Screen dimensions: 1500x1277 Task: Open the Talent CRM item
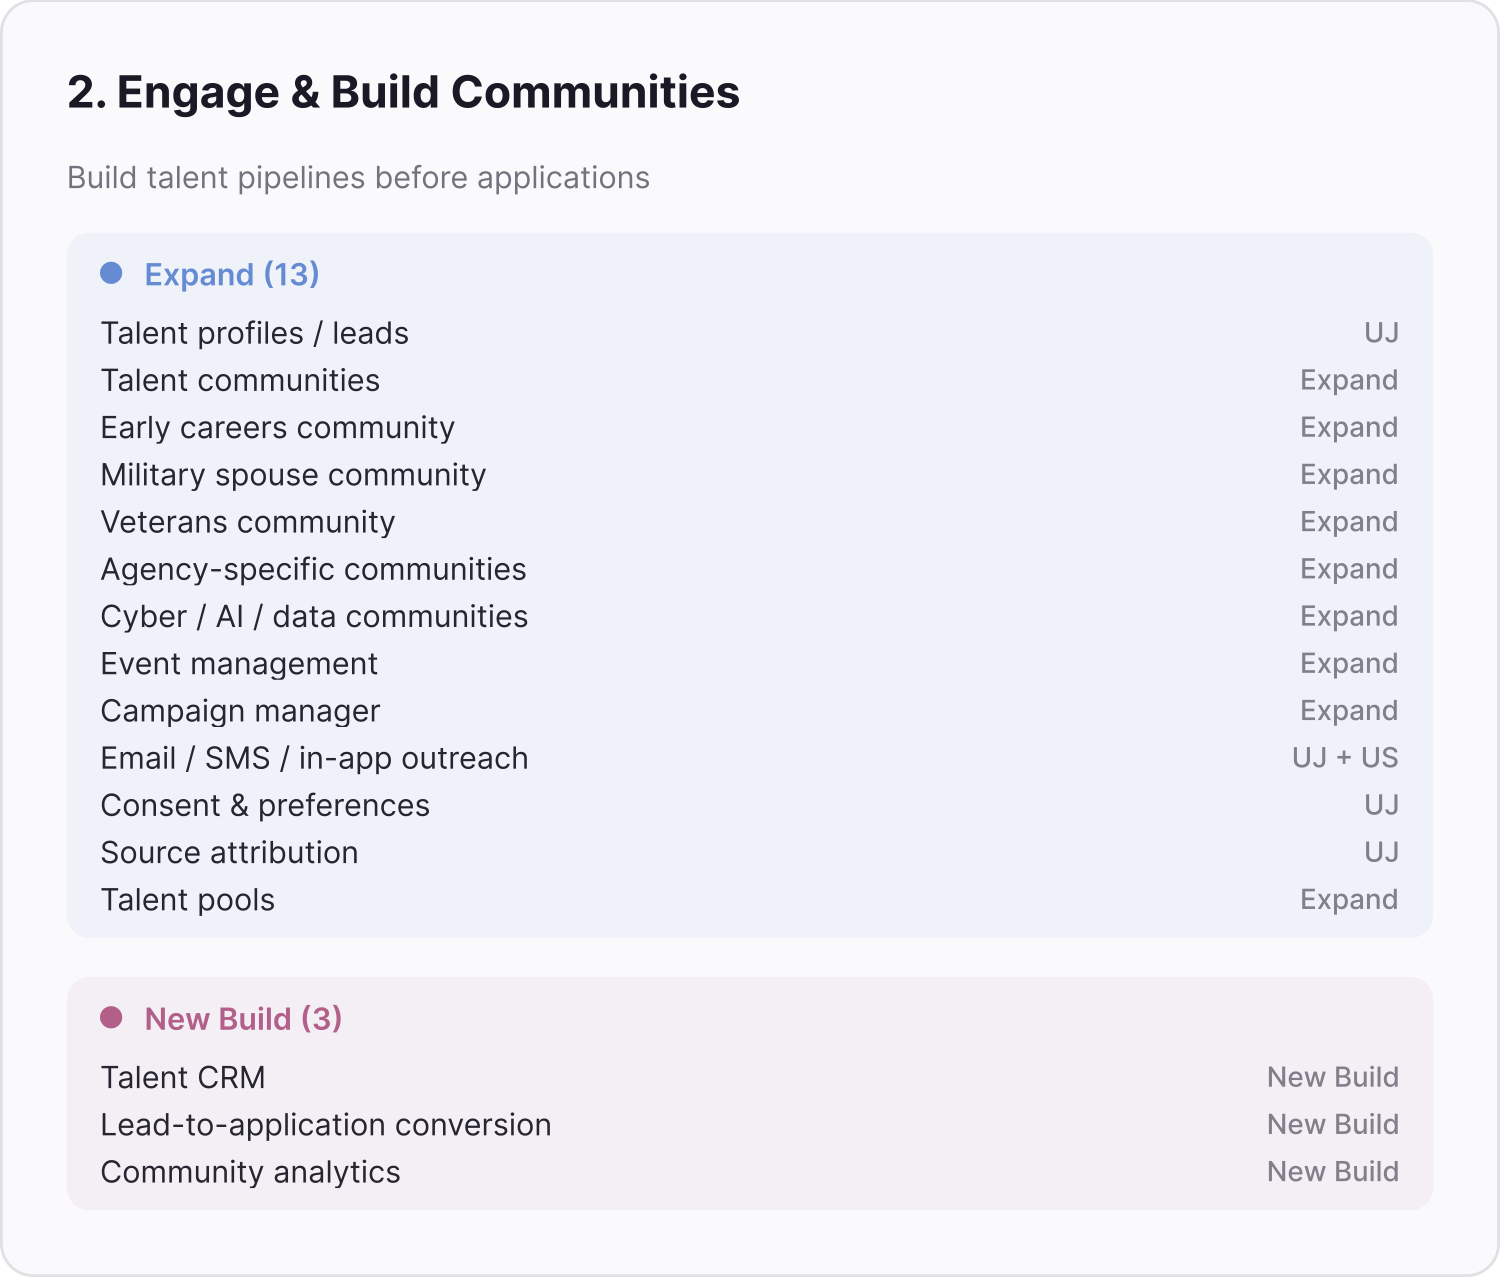click(x=750, y=1077)
